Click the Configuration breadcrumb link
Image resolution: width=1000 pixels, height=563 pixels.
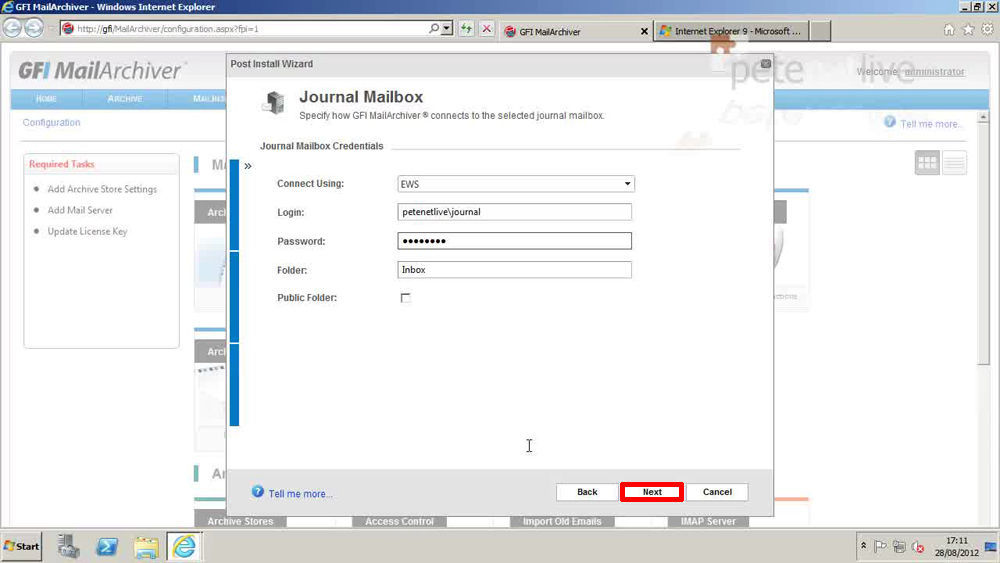[x=52, y=122]
